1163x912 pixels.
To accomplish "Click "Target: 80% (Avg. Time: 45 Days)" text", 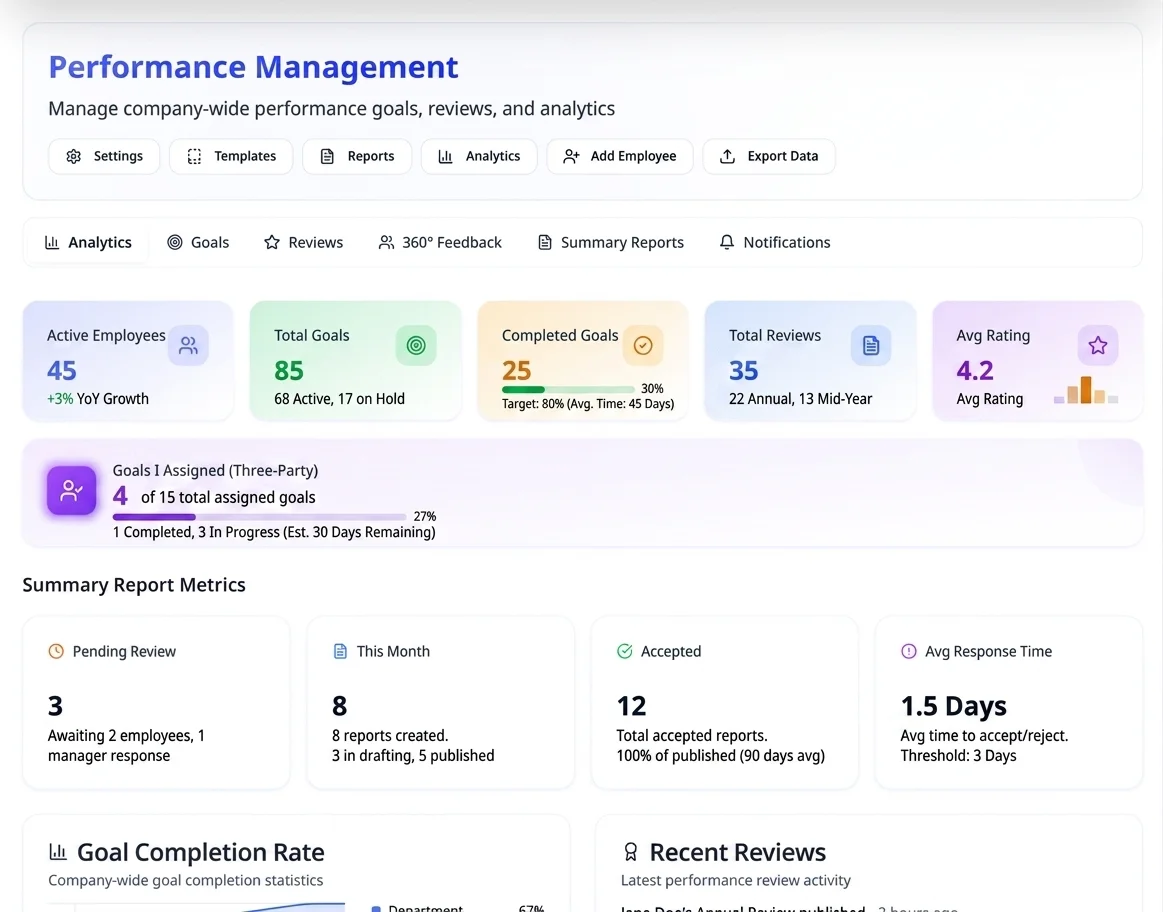I will coord(588,404).
